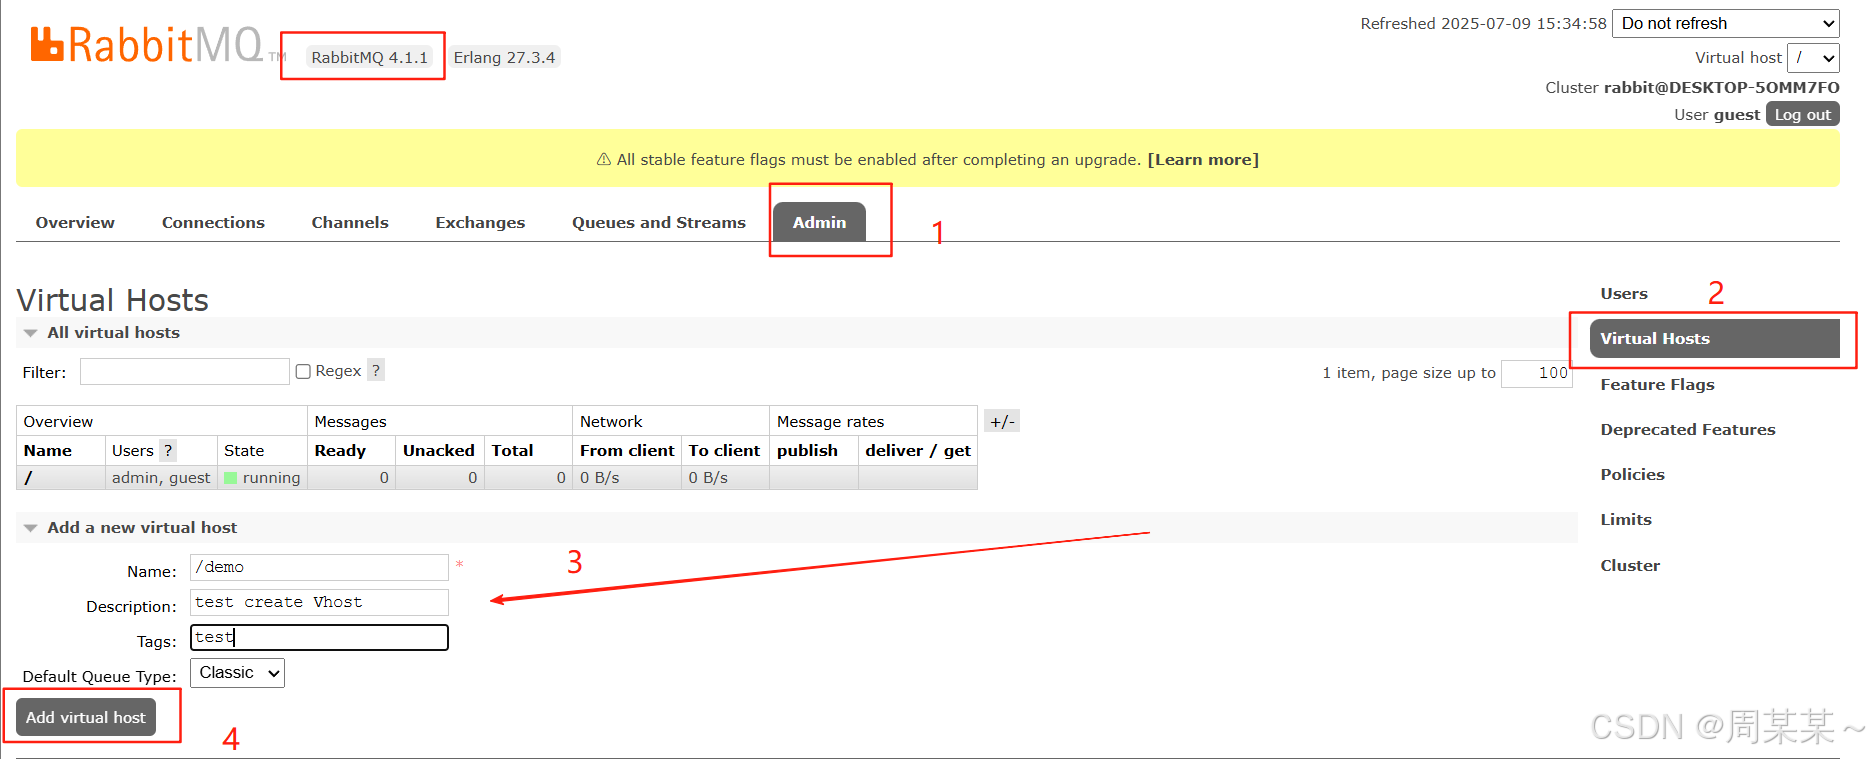Screen dimensions: 1876x759
Task: Select the Admin tab
Action: tap(819, 222)
